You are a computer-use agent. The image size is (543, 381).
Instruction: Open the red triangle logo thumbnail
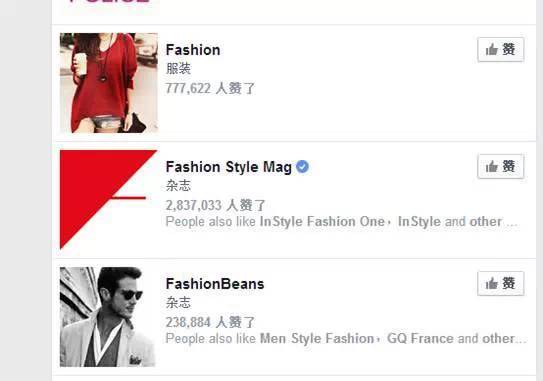point(109,200)
